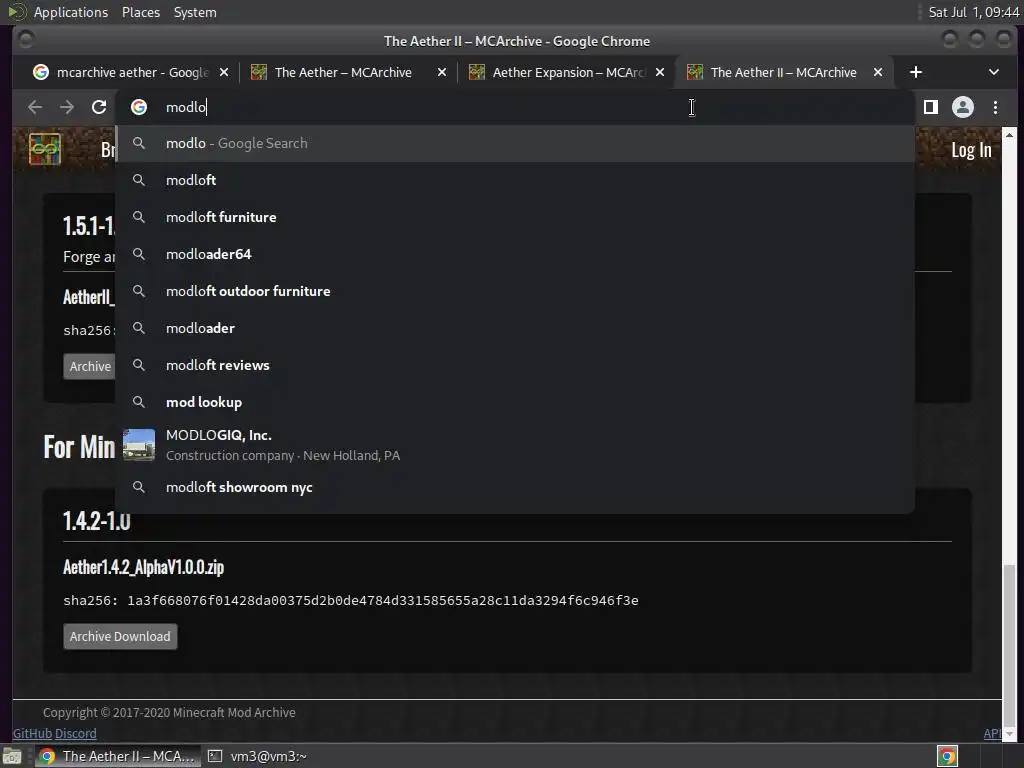
Task: Open 'MODLOGIQ, Inc.' suggestion entry
Action: [x=515, y=445]
